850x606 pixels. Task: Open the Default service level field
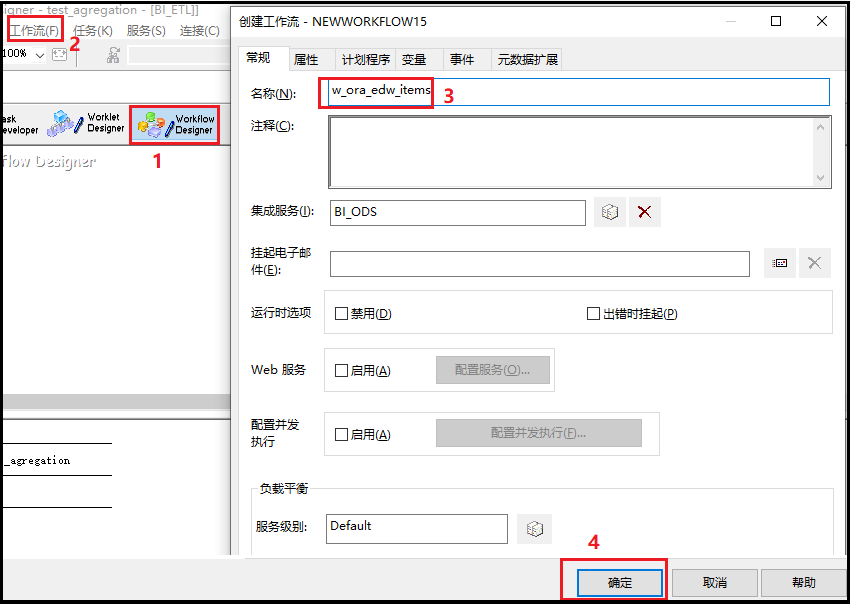coord(416,528)
